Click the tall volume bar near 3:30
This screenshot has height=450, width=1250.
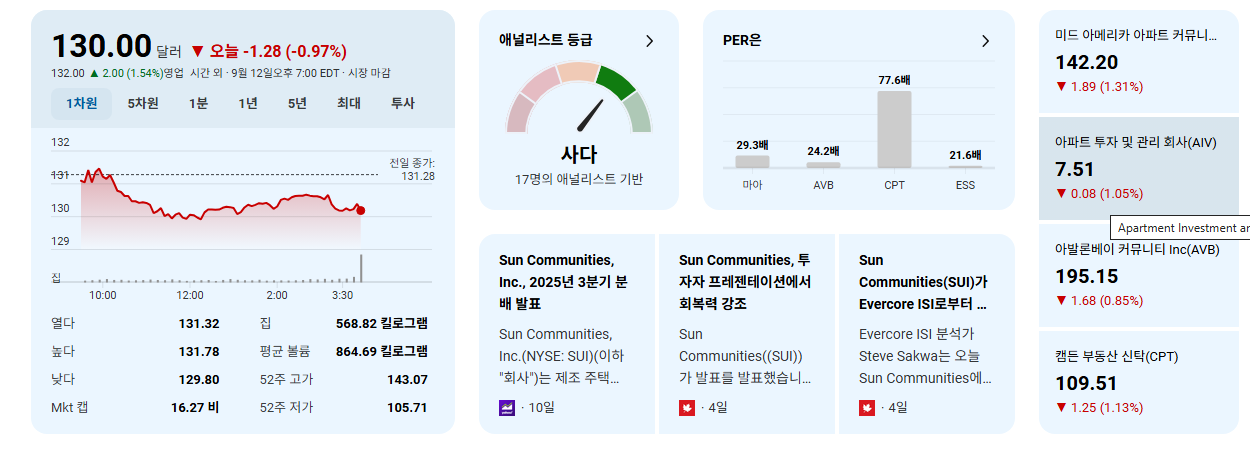pos(361,268)
